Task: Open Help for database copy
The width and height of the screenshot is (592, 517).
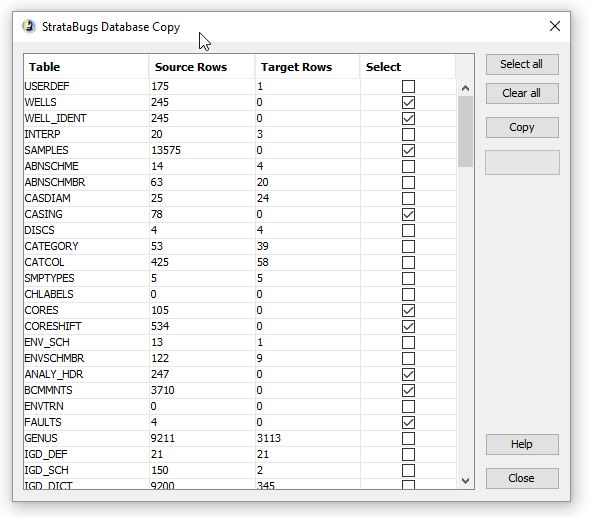Action: 522,444
